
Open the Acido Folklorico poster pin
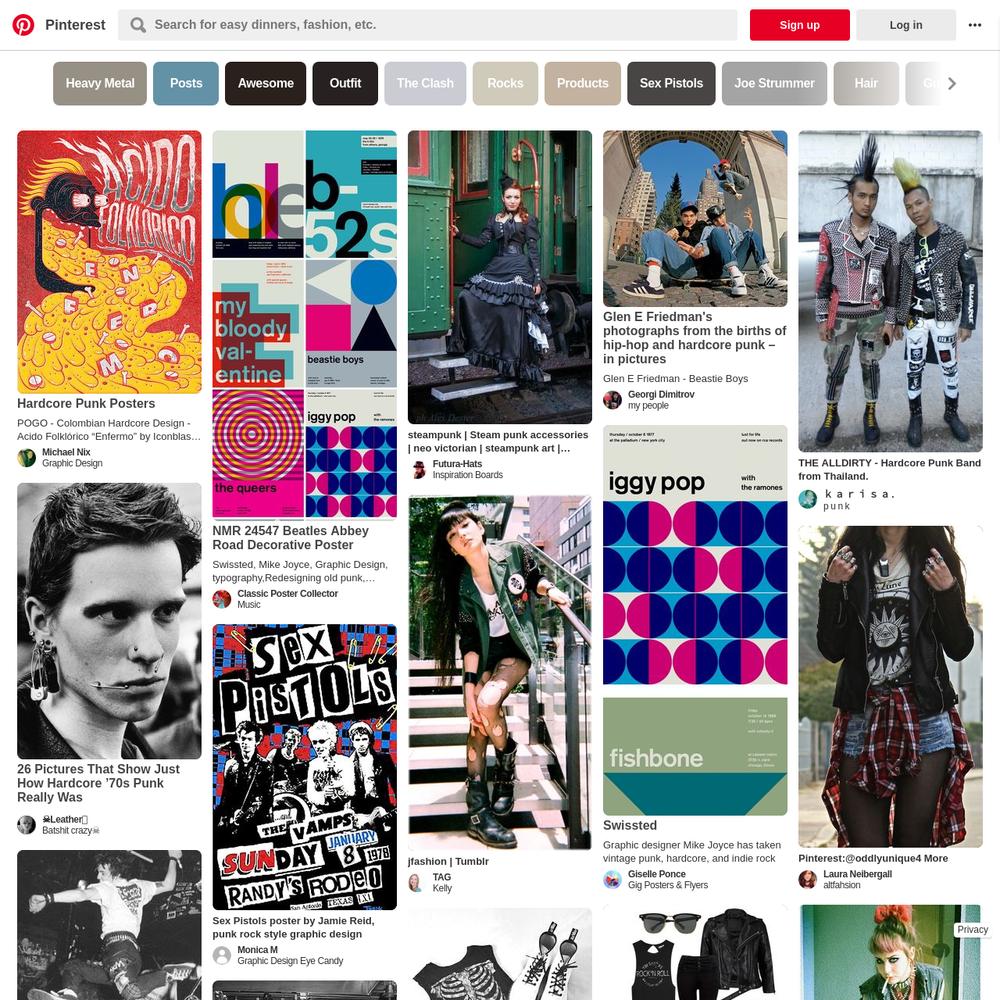109,262
